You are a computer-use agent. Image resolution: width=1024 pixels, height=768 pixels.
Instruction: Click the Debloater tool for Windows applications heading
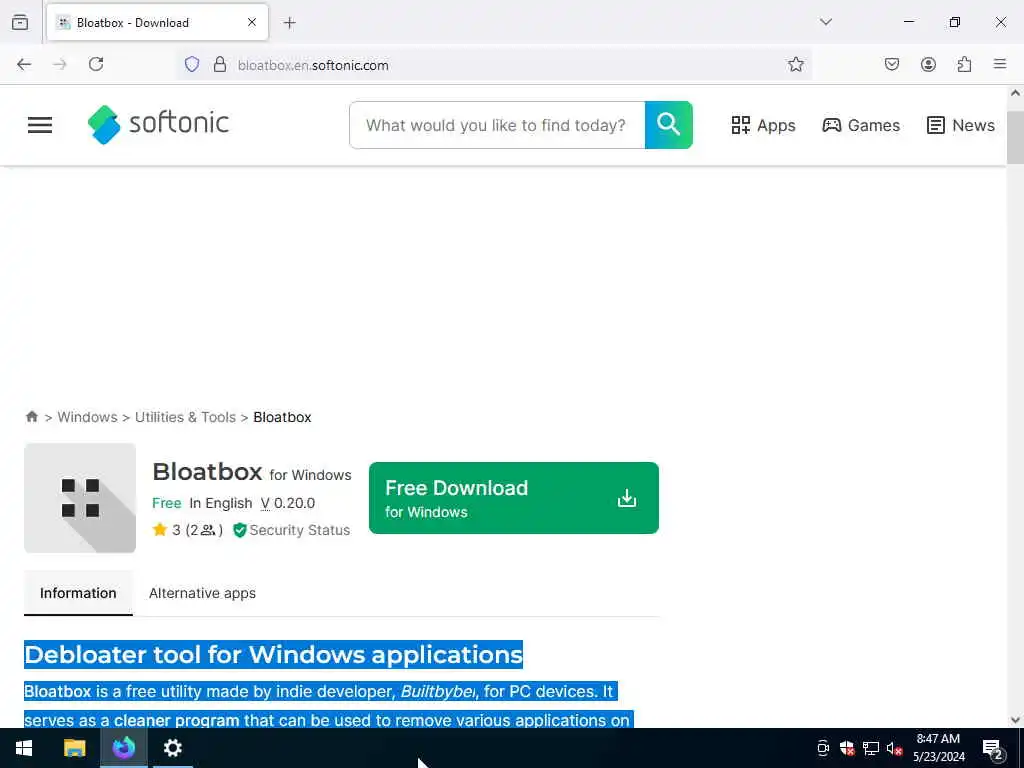click(274, 654)
